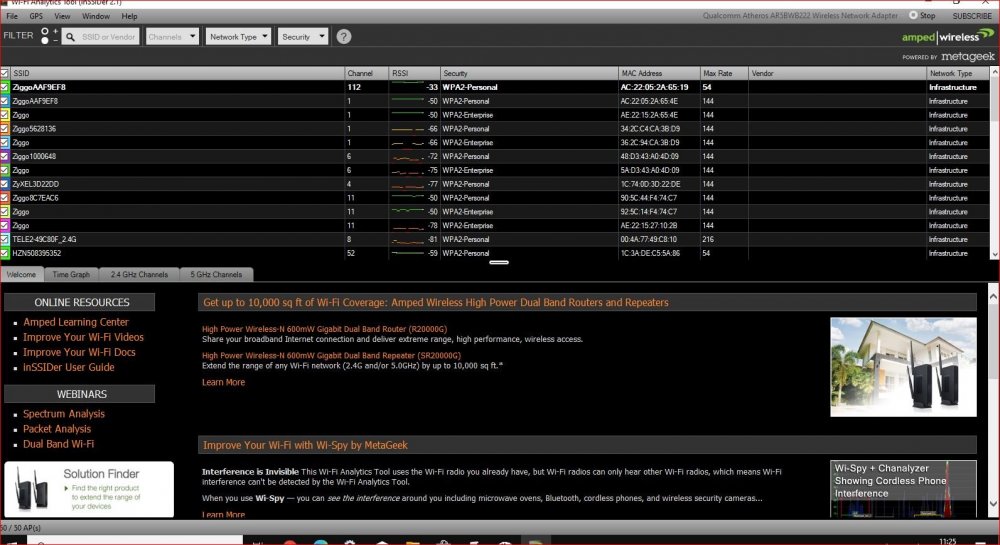Viewport: 1000px width, 545px height.
Task: Toggle checkbox for Ziggo1000648 network
Action: pyautogui.click(x=4, y=156)
